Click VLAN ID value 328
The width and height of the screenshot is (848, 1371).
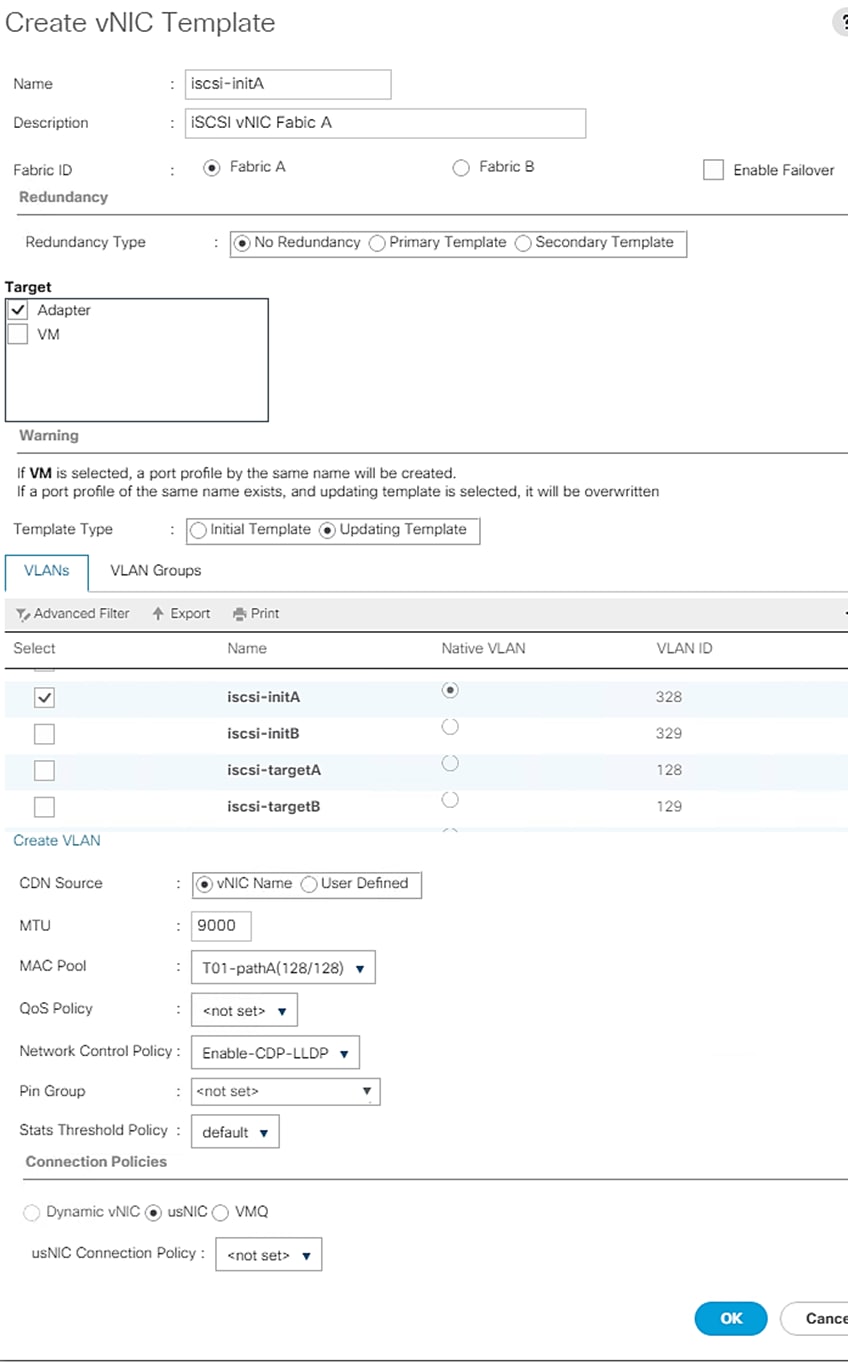click(x=669, y=697)
